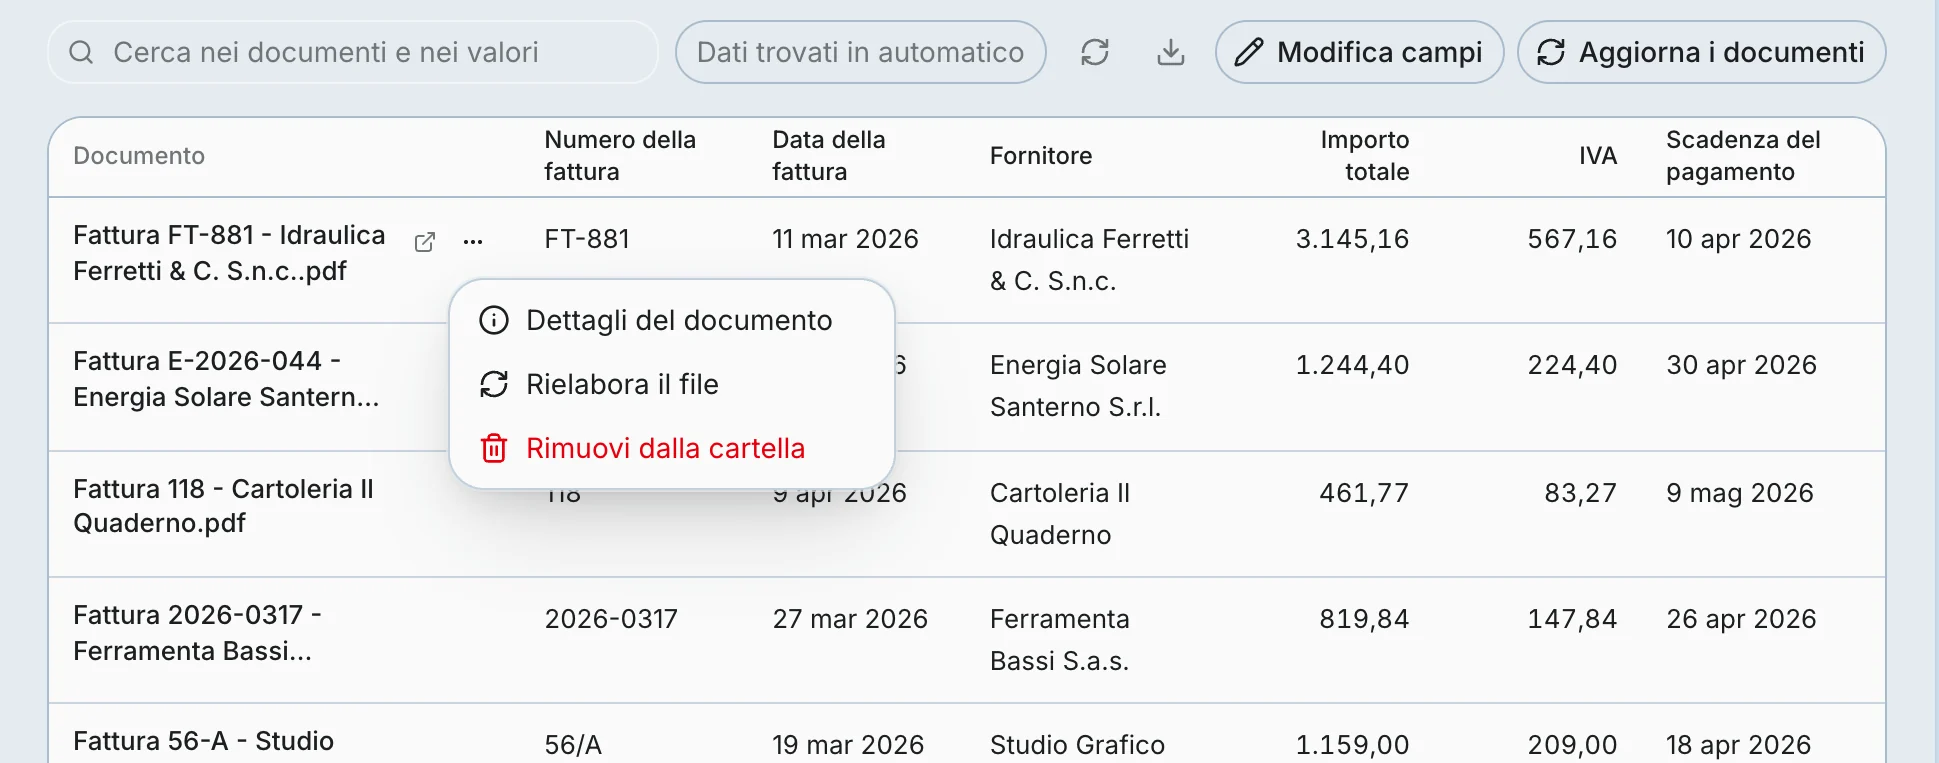Image resolution: width=1939 pixels, height=763 pixels.
Task: Click the Scadenza del pagamento column header
Action: (x=1743, y=156)
